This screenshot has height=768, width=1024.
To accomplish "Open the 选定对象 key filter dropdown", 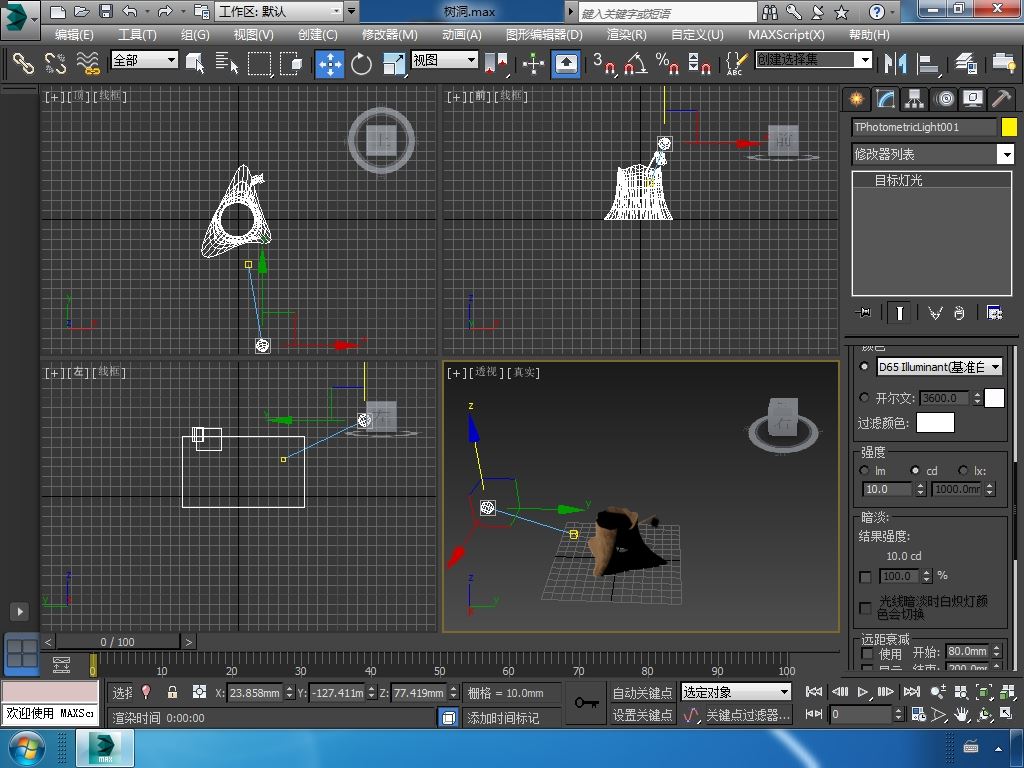I will pos(735,692).
